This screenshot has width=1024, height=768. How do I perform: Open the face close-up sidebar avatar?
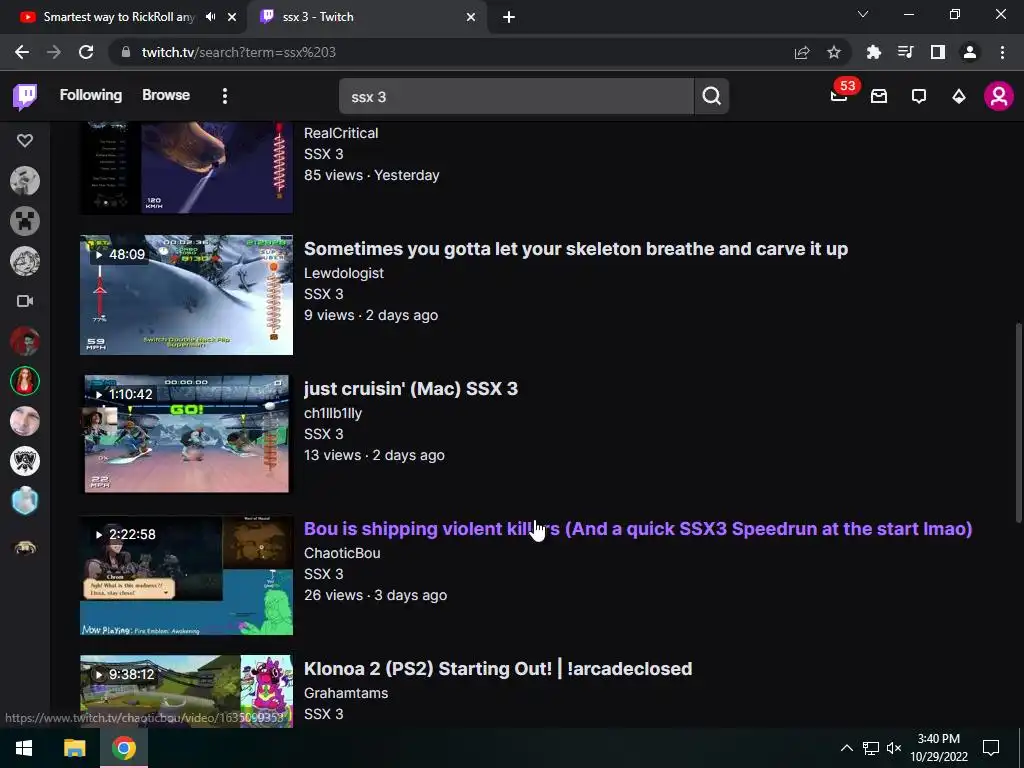[25, 421]
